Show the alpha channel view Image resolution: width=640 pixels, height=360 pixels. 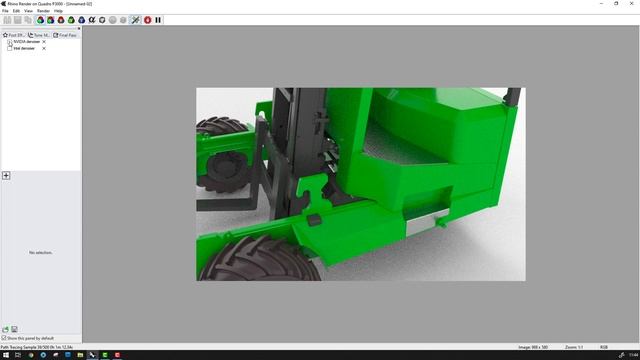click(92, 20)
